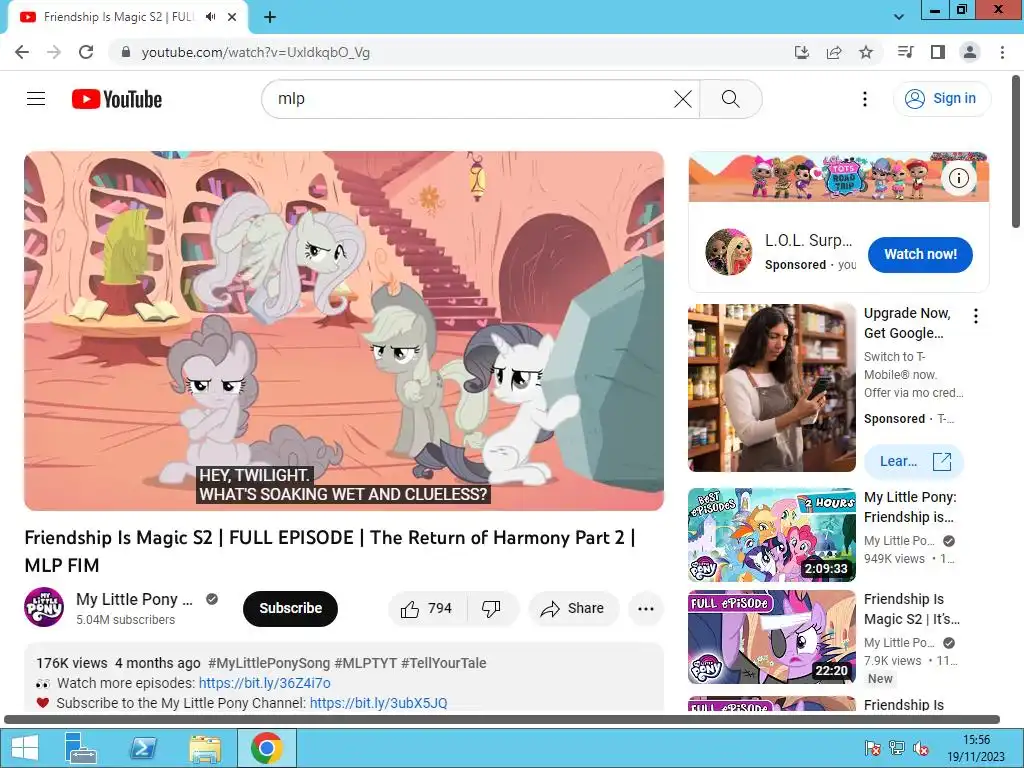Screen dimensions: 1024x768
Task: Open the tab search chevron dropdown
Action: coord(899,17)
